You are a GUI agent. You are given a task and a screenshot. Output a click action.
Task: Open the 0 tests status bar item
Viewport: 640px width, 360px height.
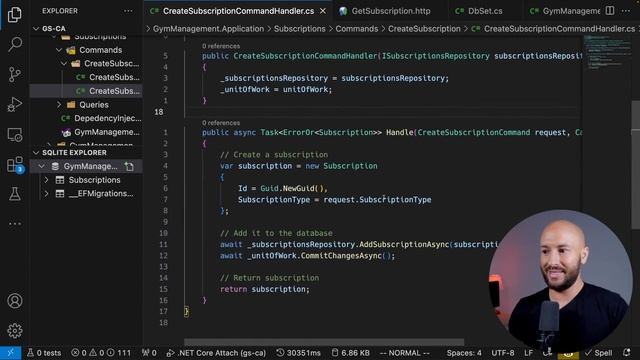(x=44, y=353)
